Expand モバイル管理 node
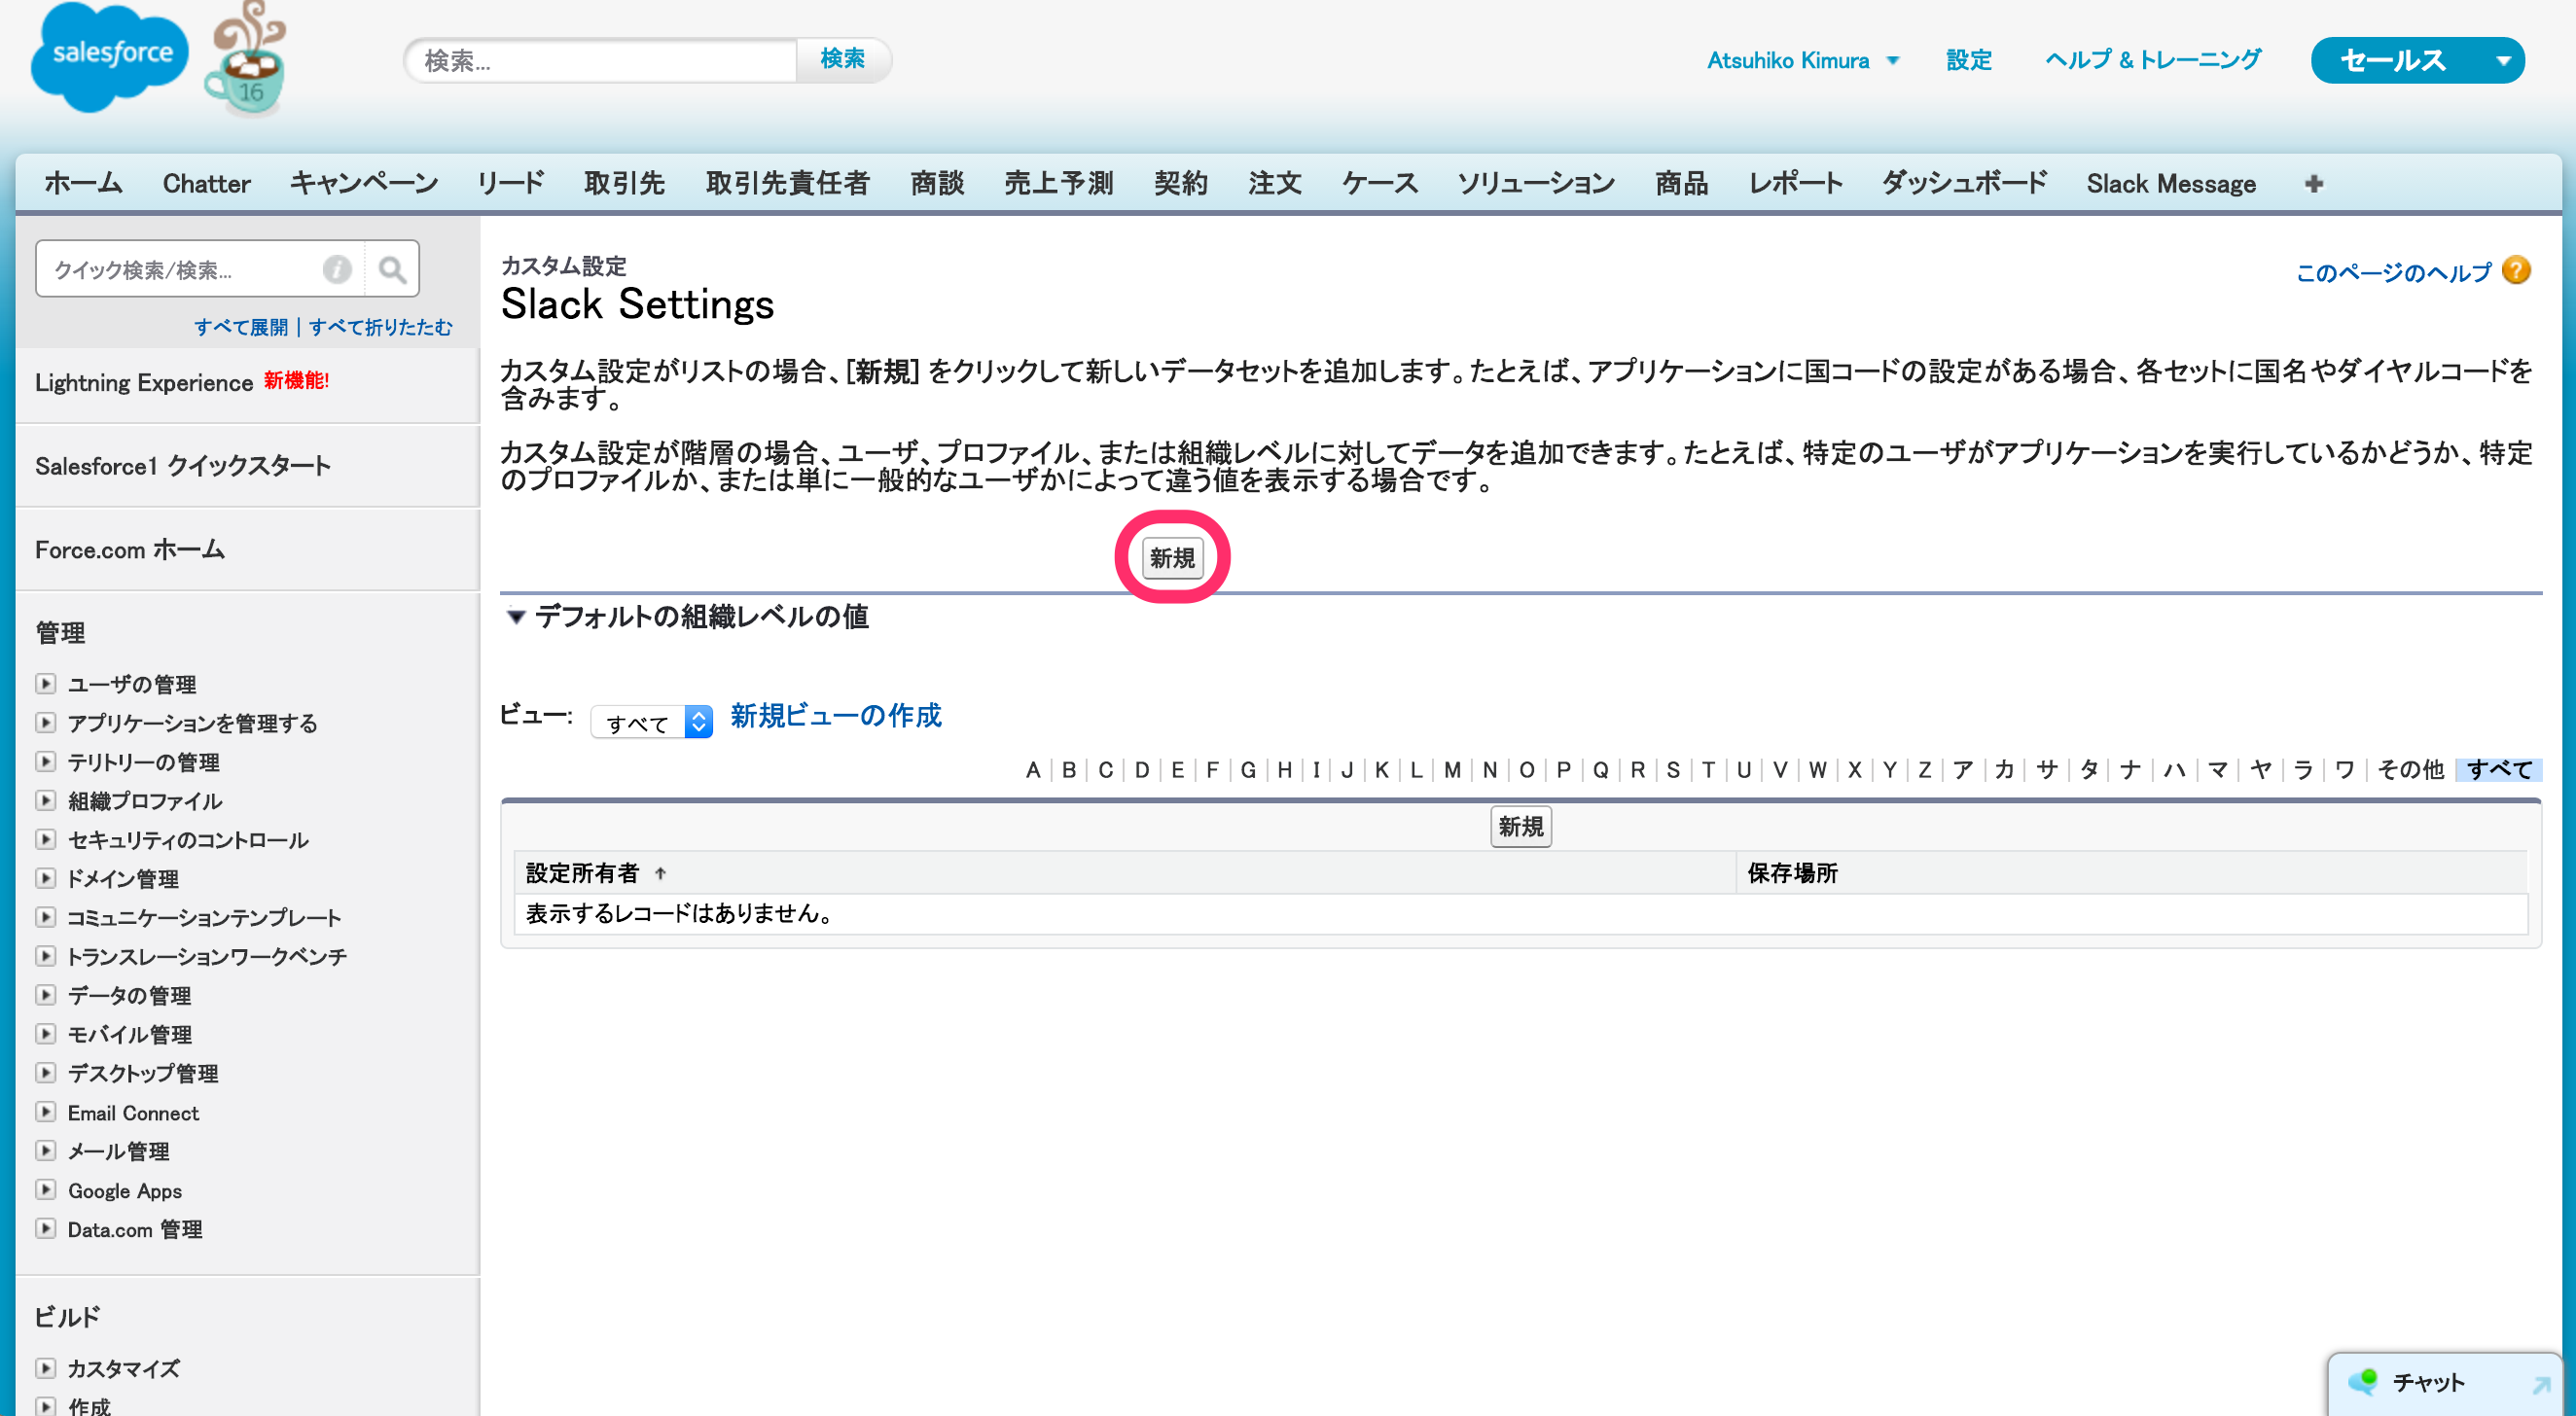 (x=45, y=1034)
